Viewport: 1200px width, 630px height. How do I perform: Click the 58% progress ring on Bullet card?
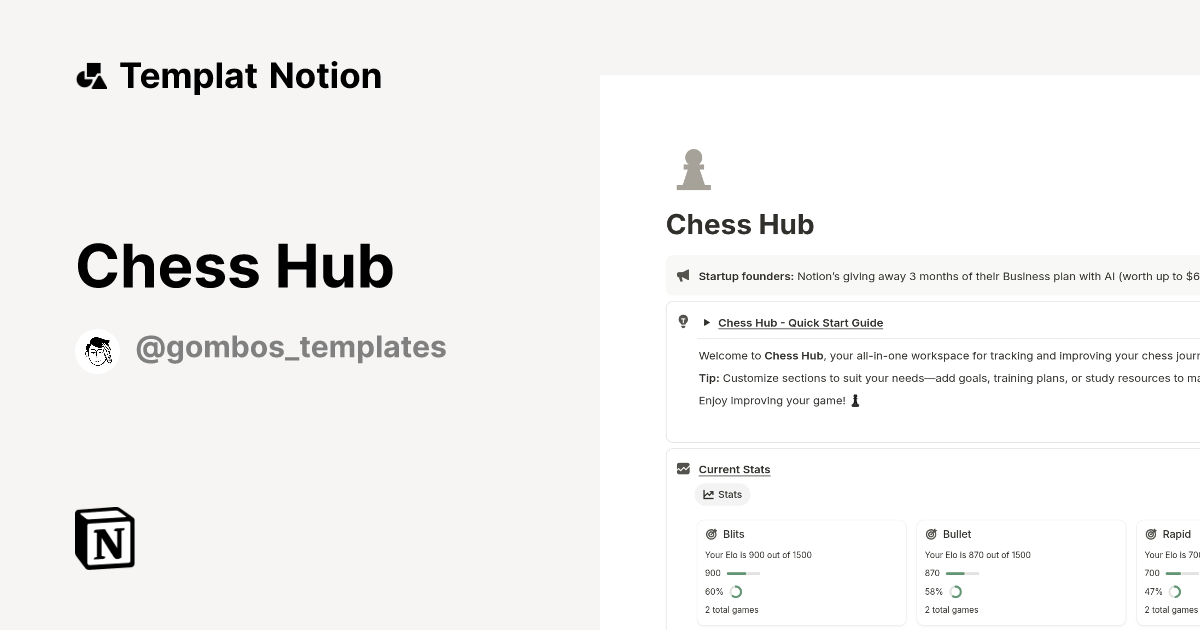coord(955,591)
